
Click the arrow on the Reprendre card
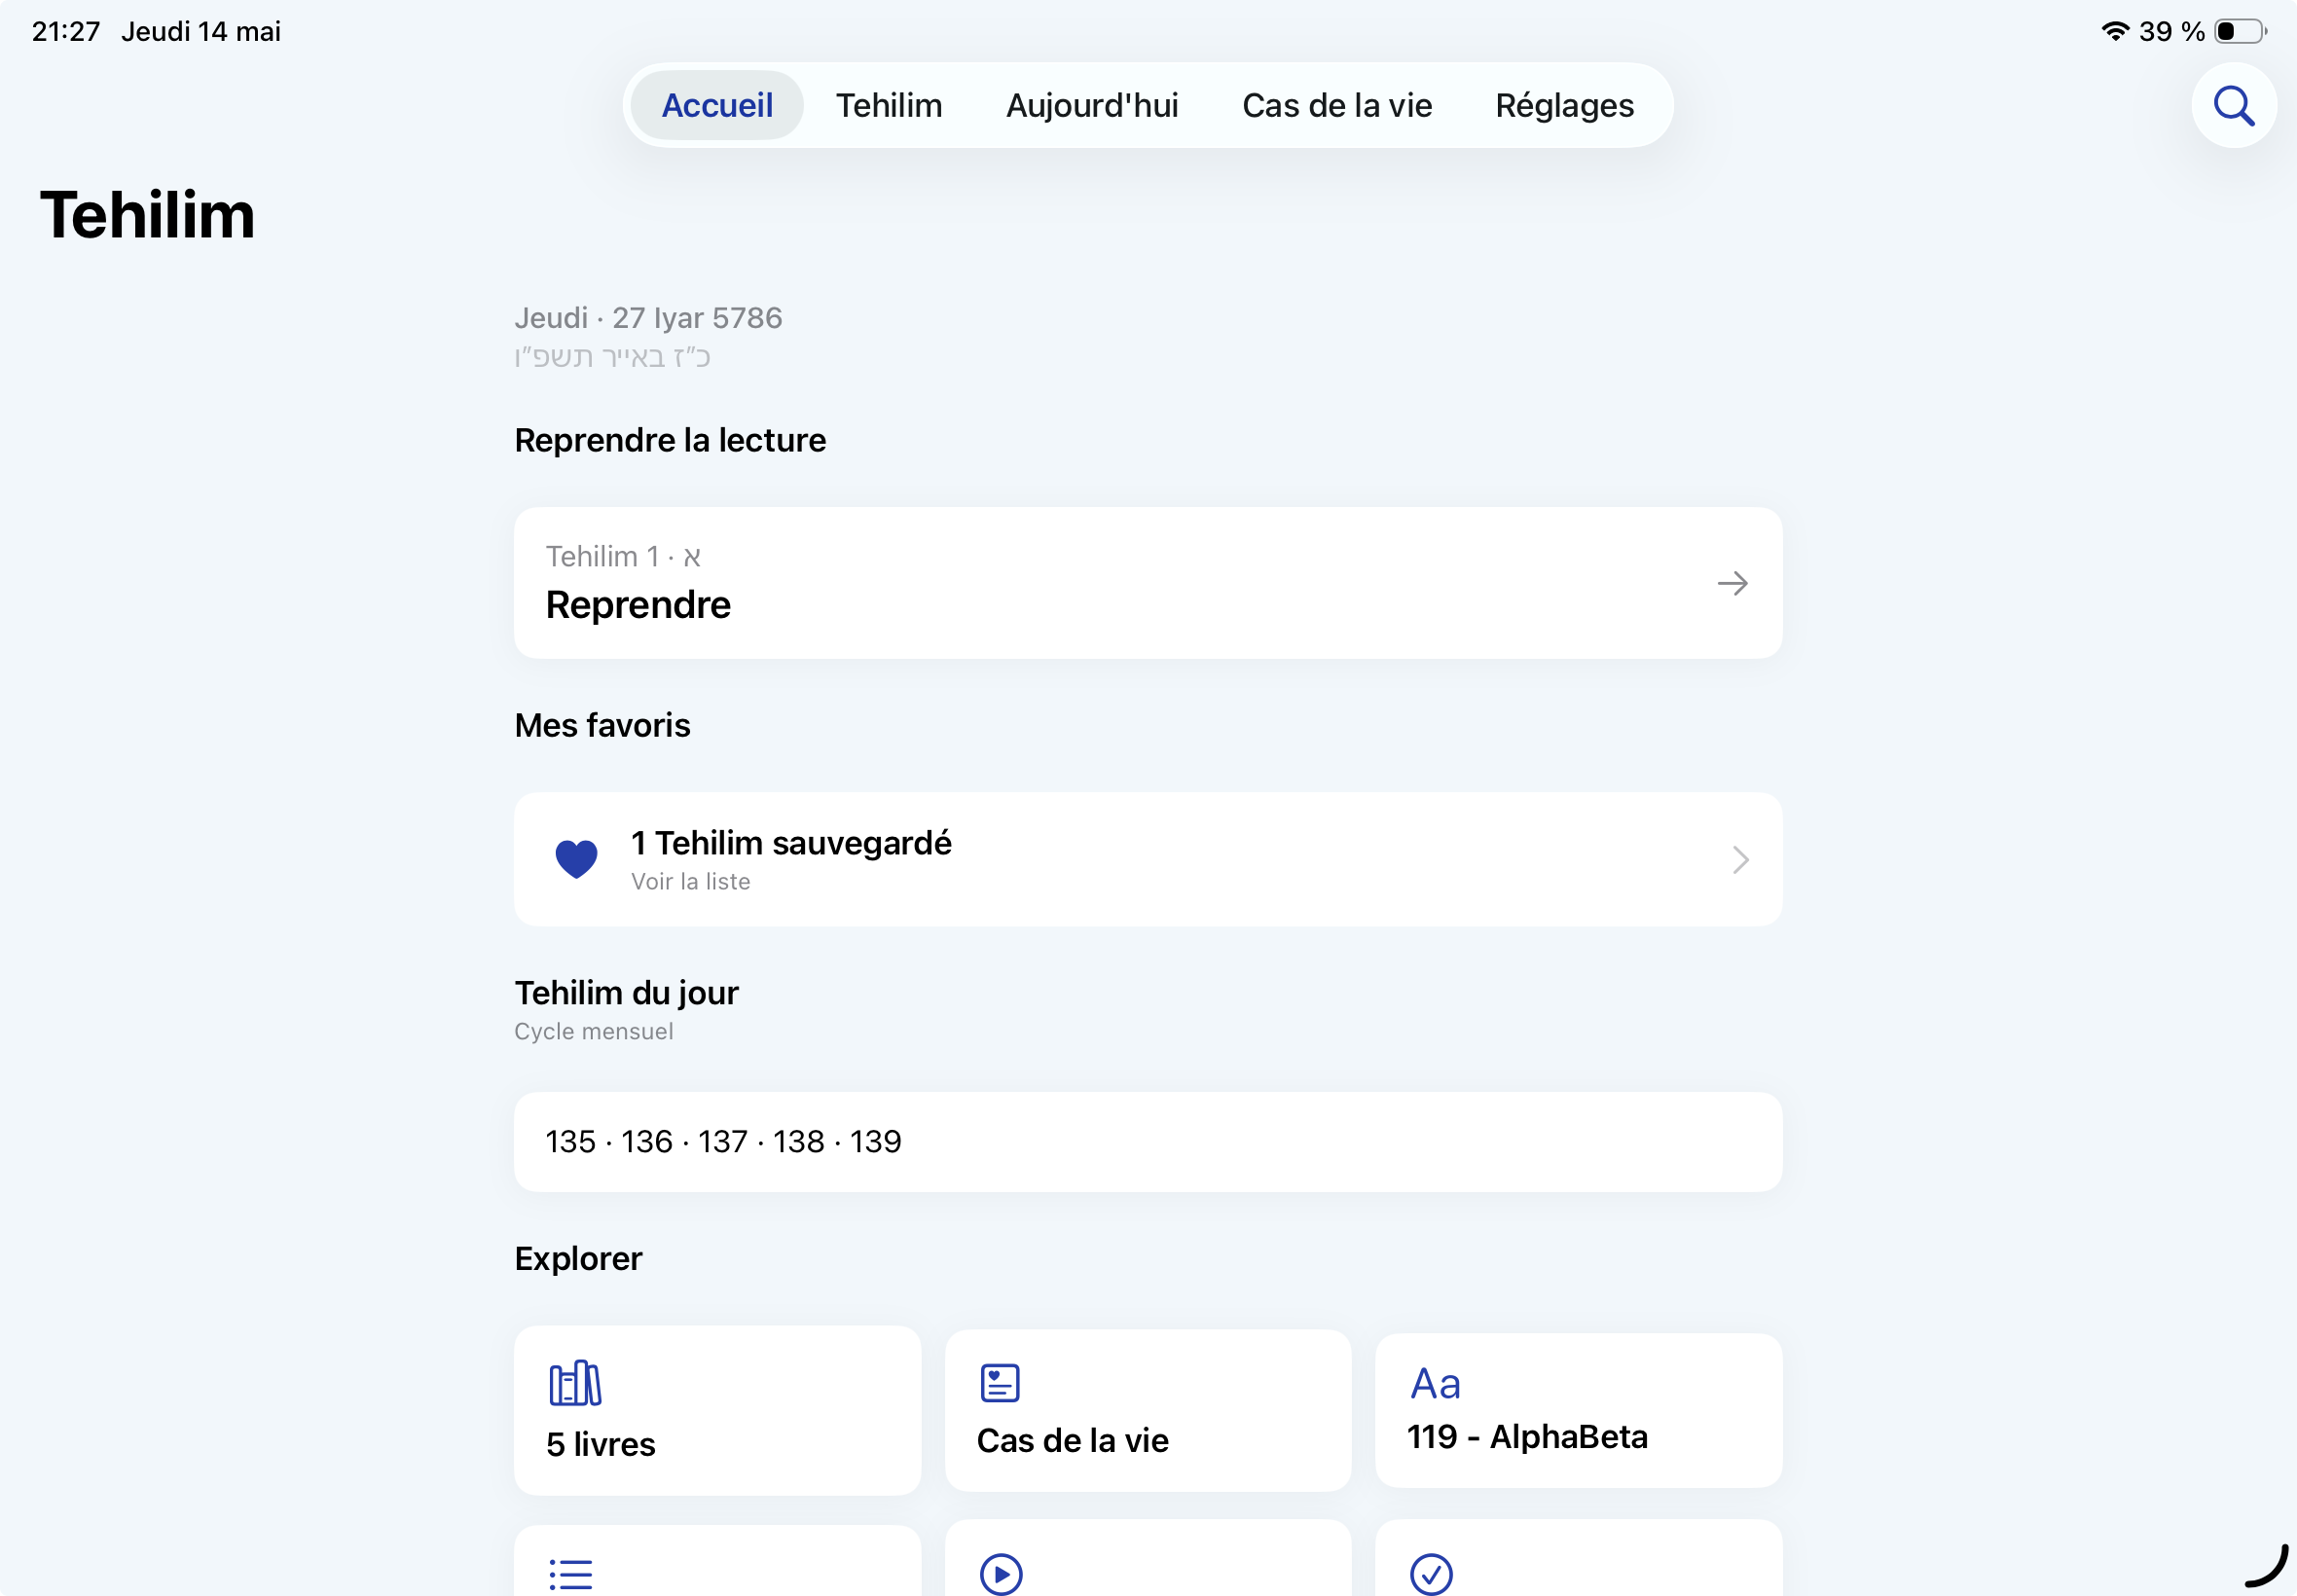pos(1732,583)
